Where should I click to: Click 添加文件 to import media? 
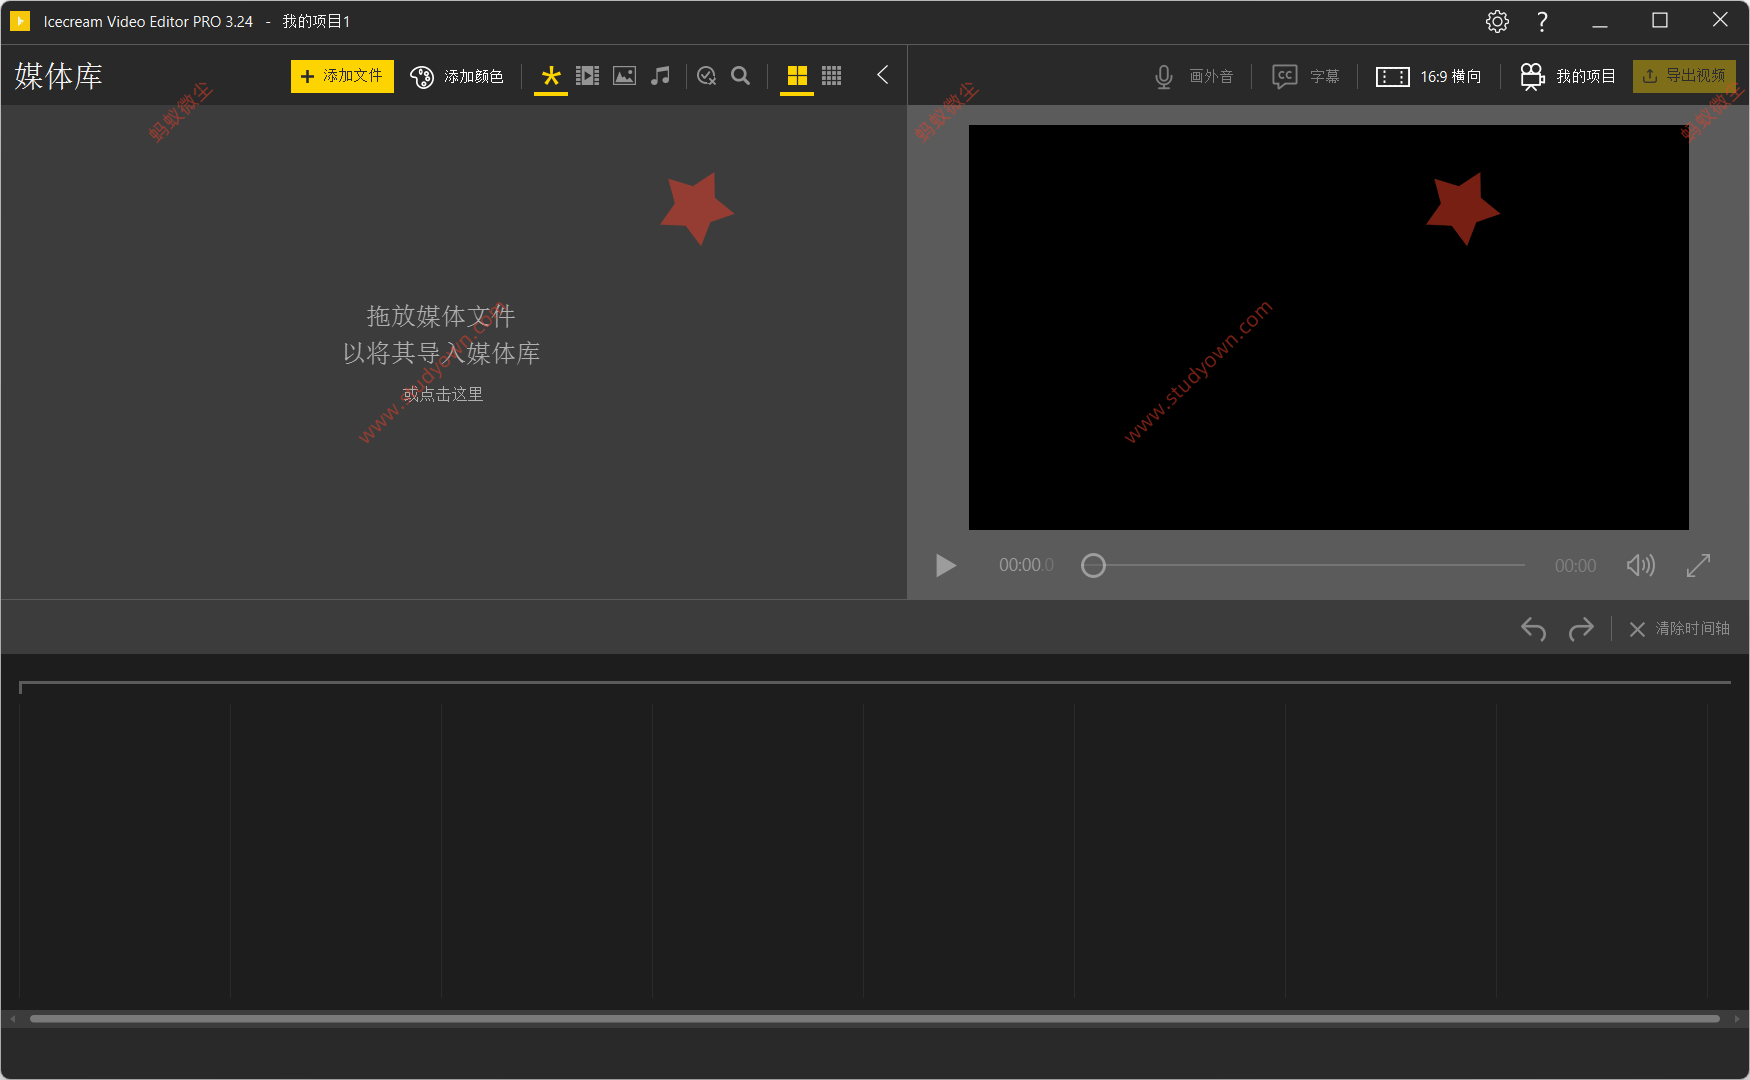[342, 75]
